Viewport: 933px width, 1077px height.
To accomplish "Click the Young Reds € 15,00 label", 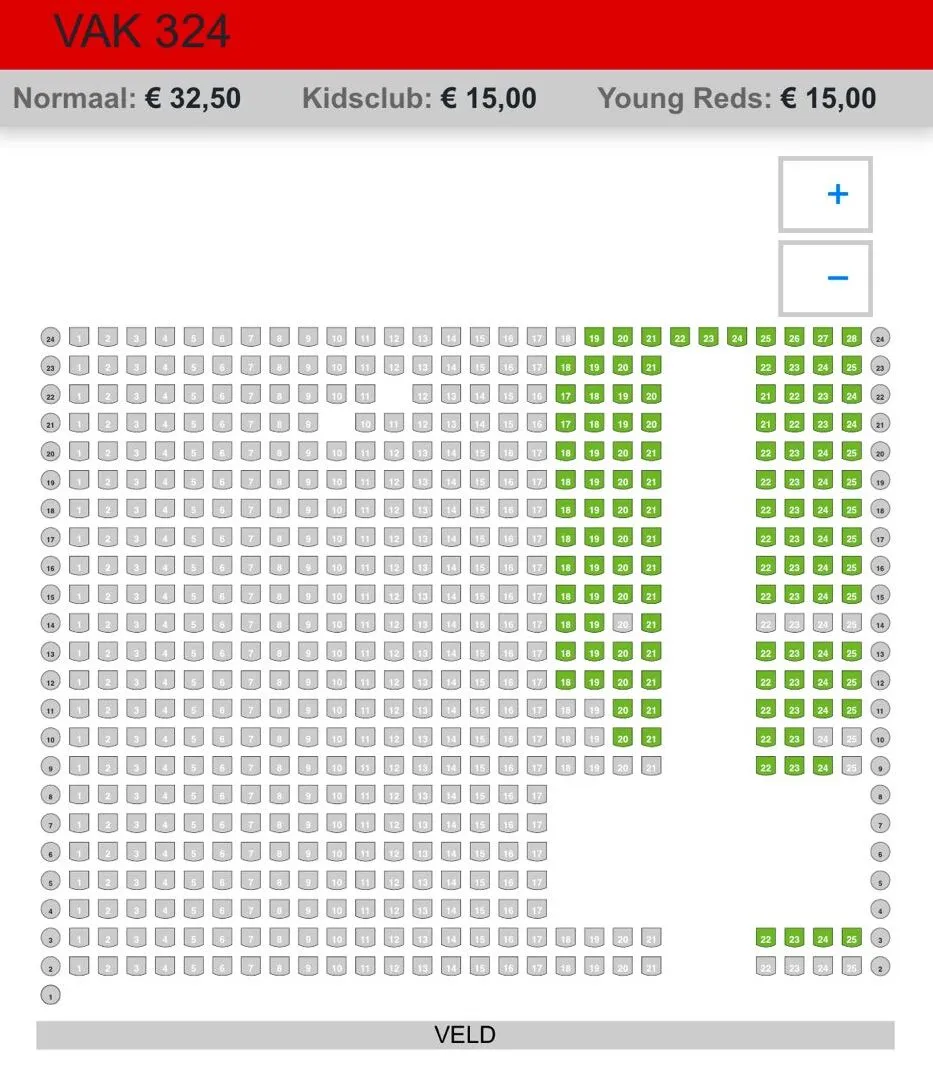I will point(736,98).
